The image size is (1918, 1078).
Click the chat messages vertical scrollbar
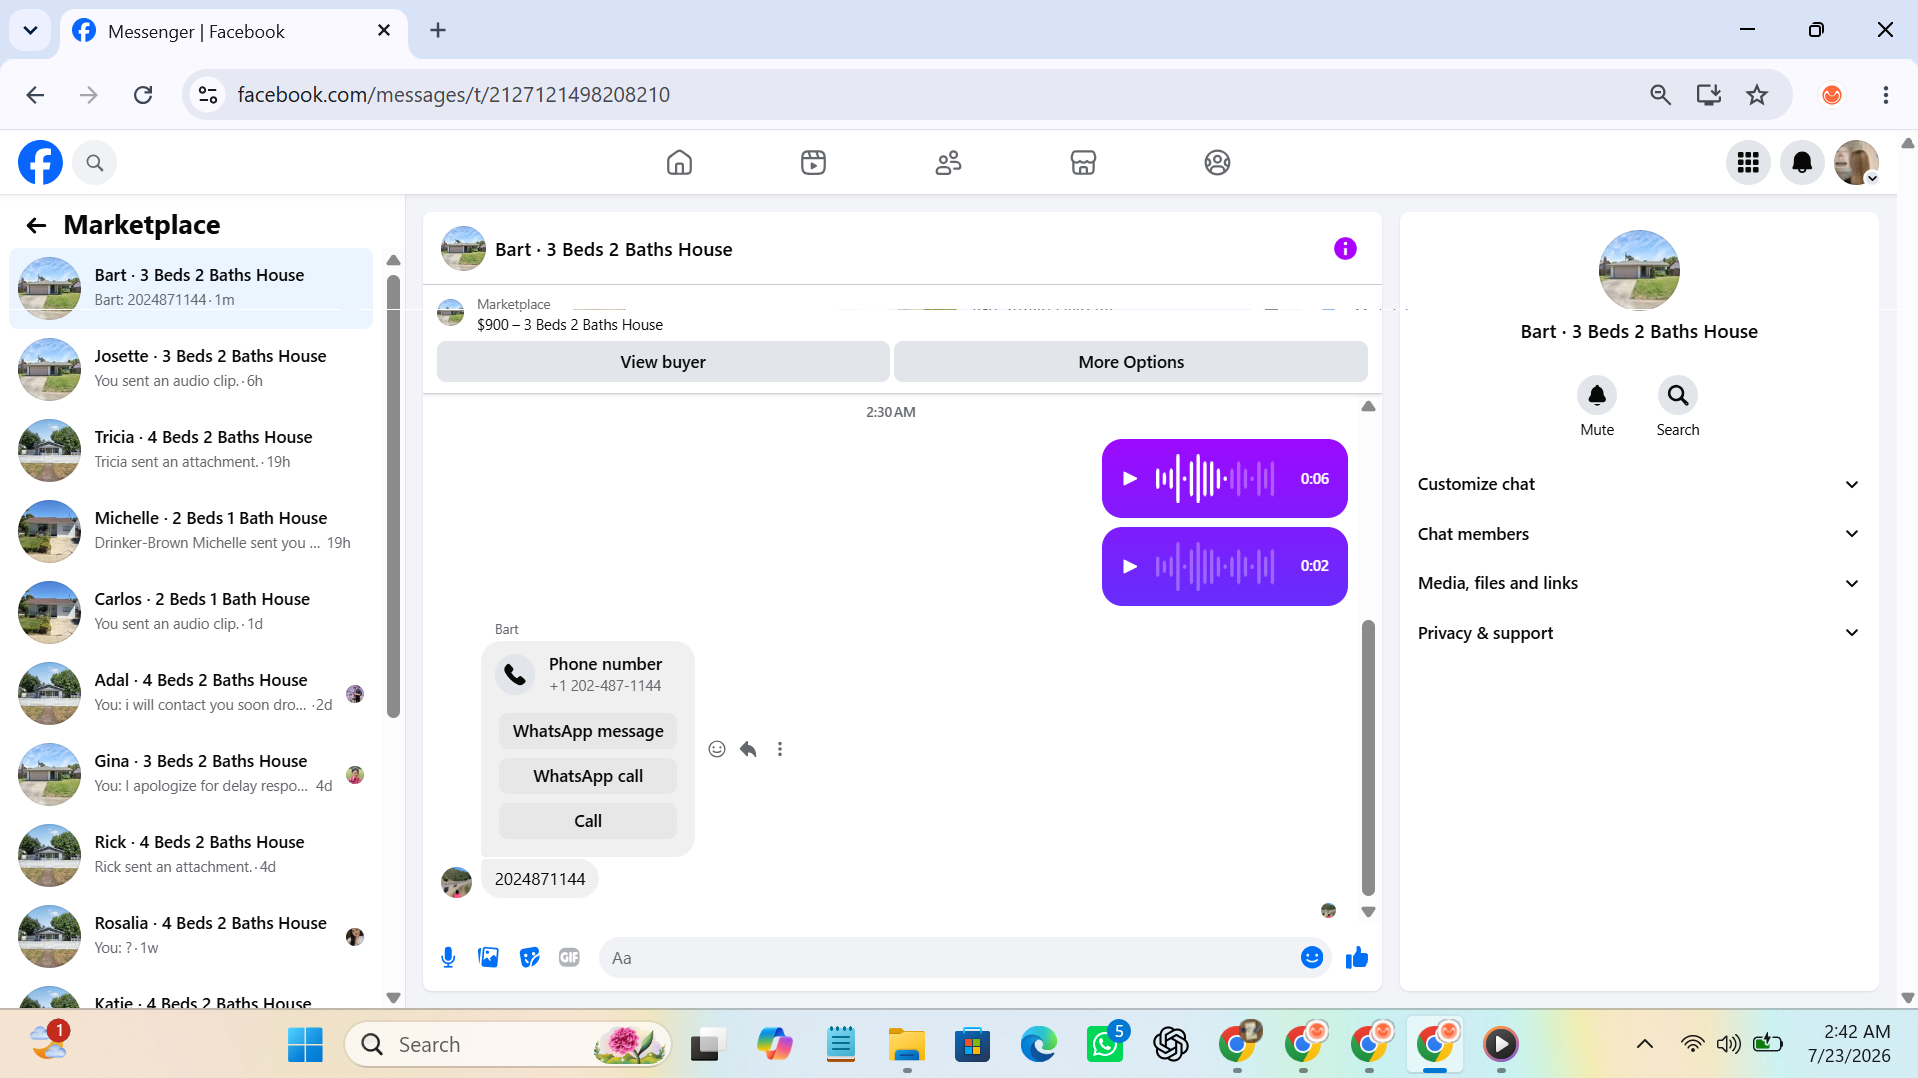coord(1368,757)
